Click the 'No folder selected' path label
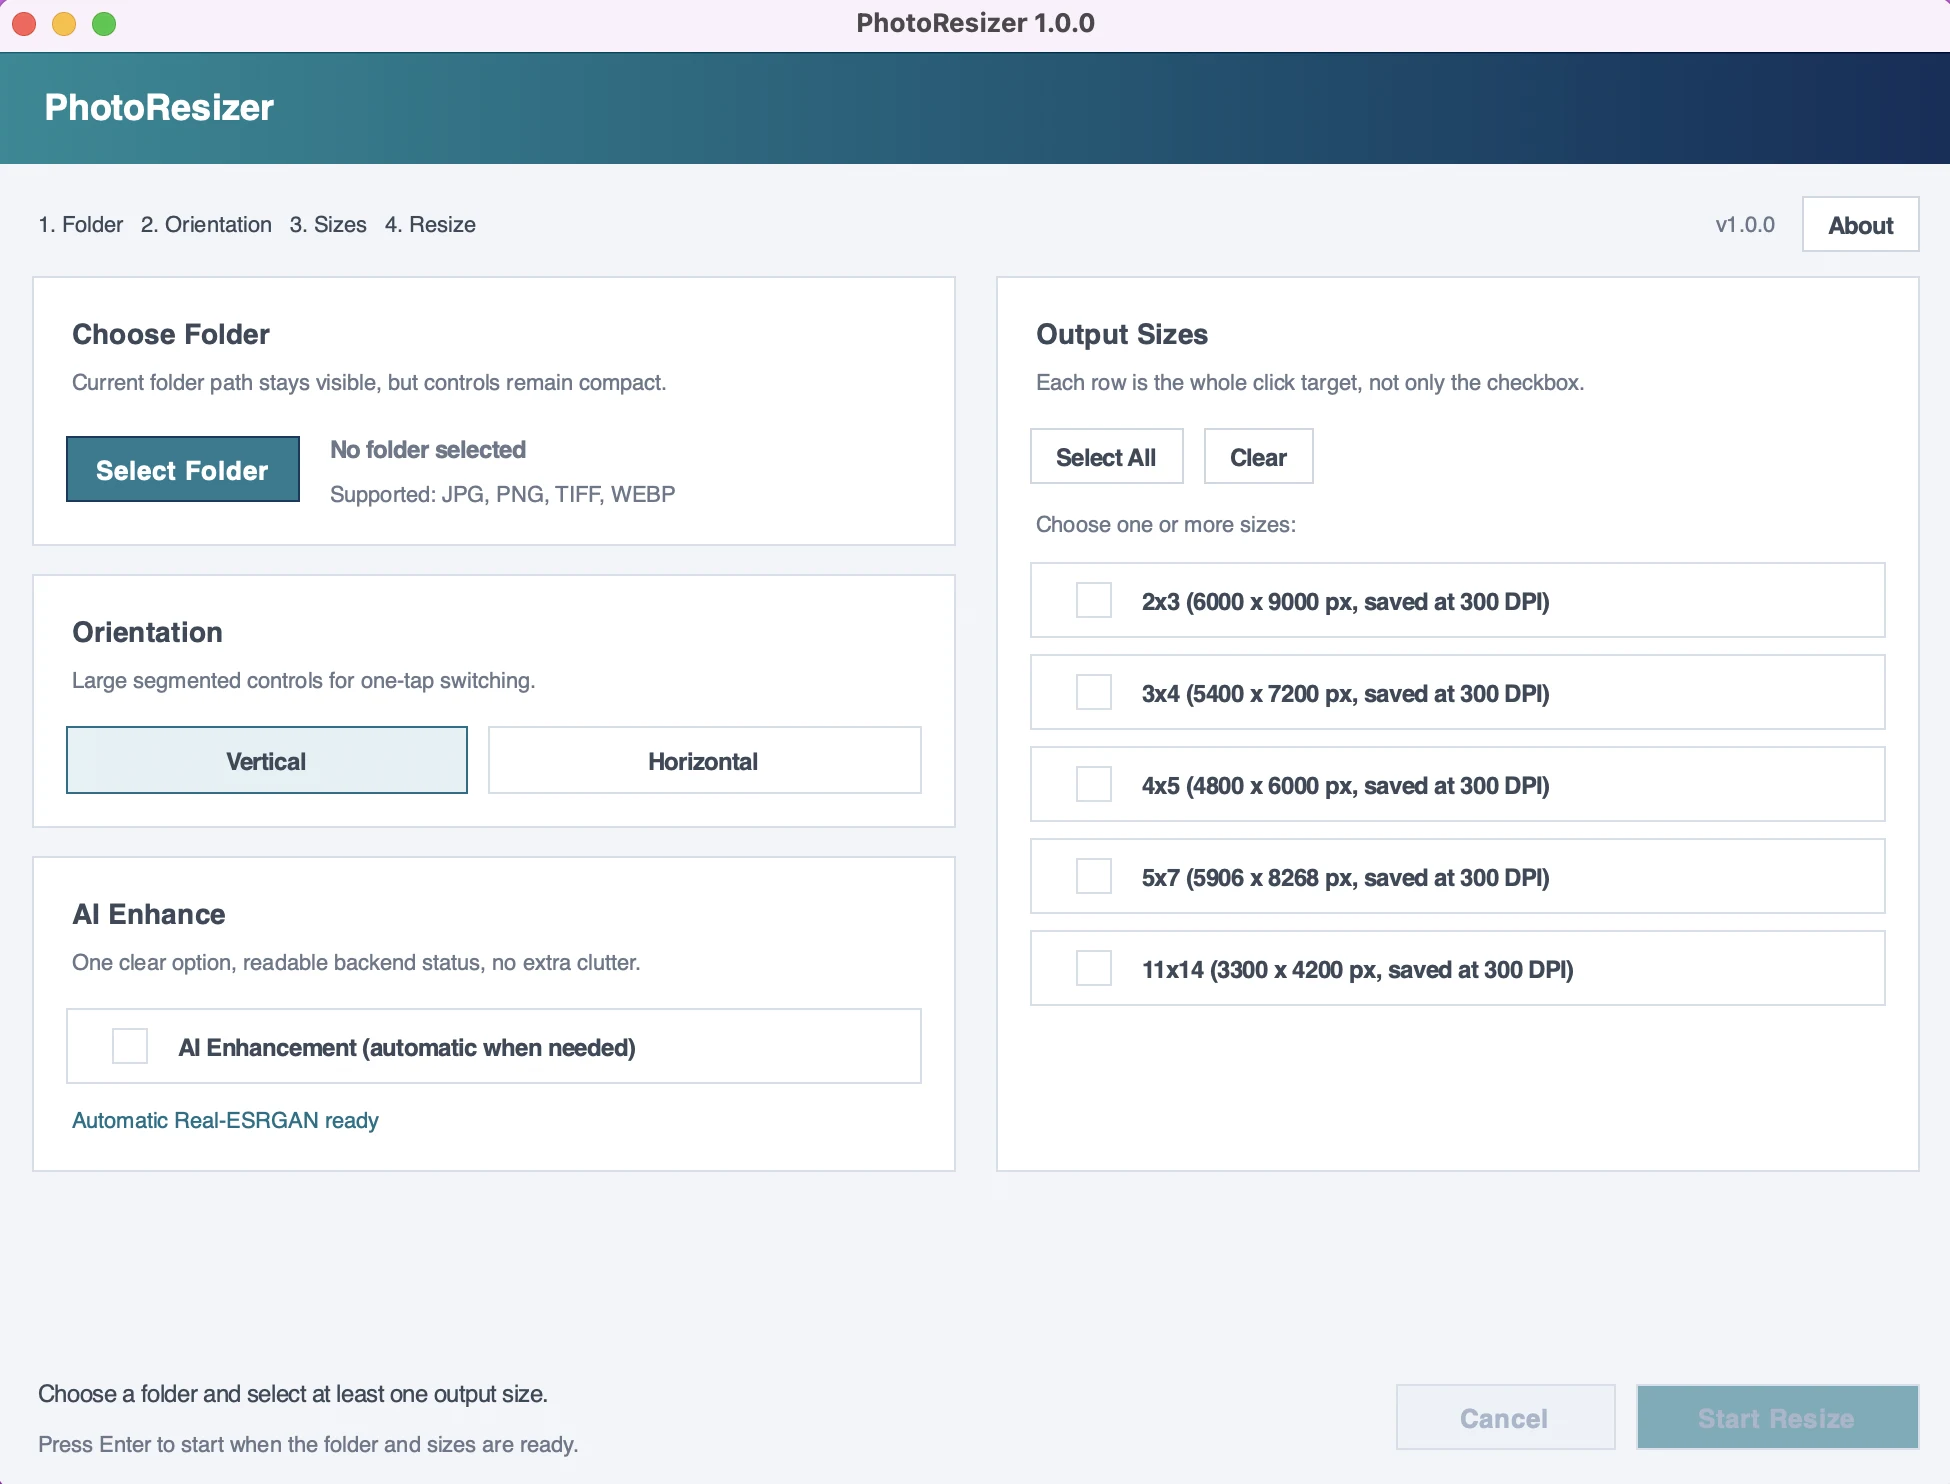 [428, 450]
